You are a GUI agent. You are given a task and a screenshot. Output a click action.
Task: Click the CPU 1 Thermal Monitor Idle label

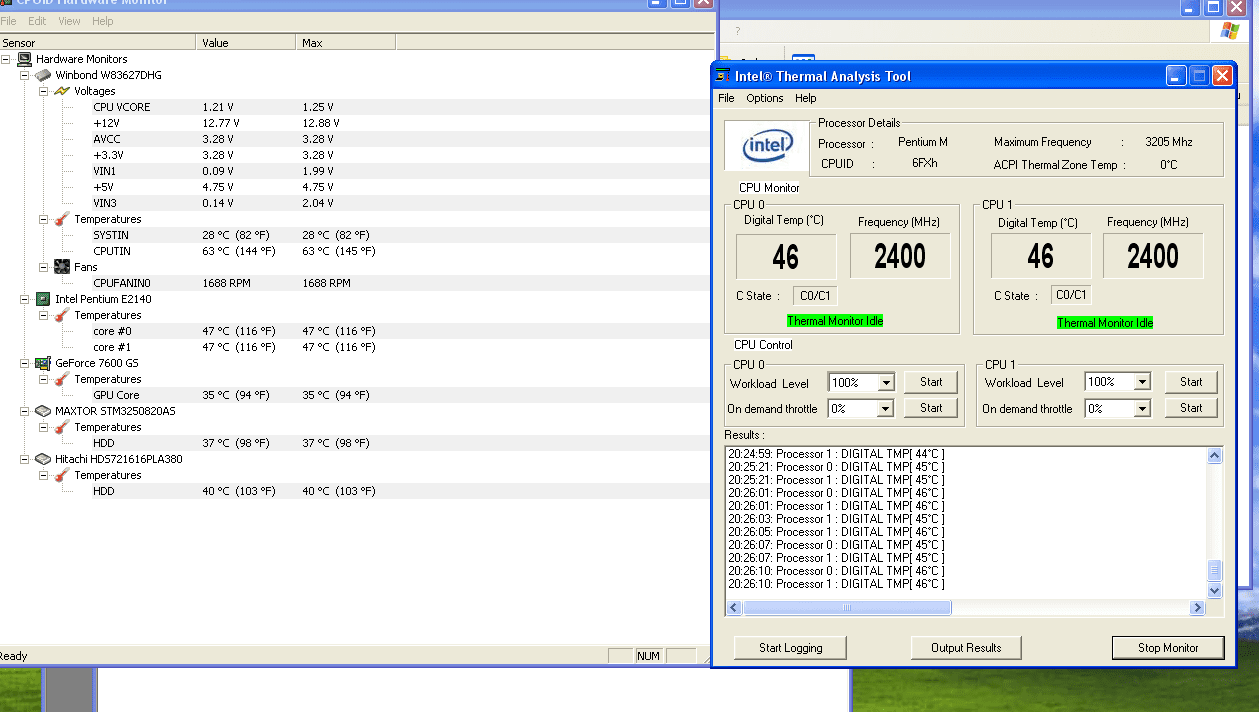click(1105, 323)
